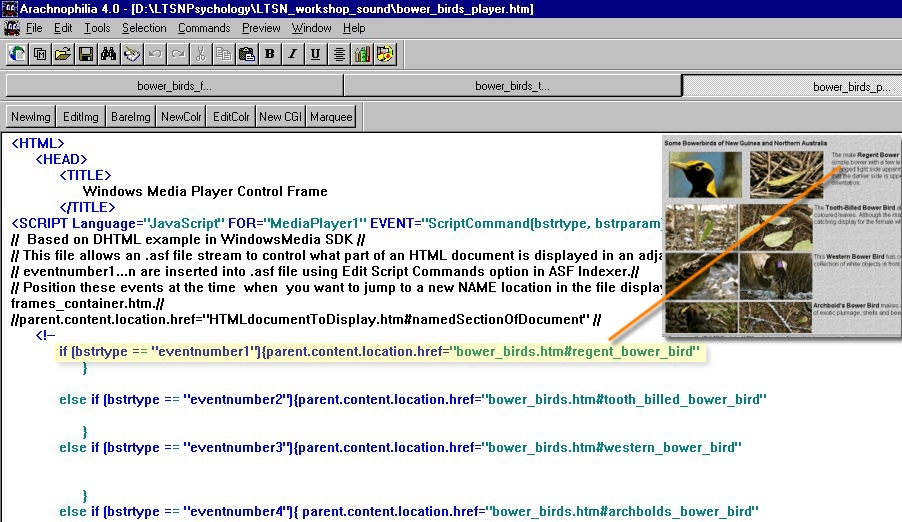Click the paste clipboard icon

click(246, 54)
